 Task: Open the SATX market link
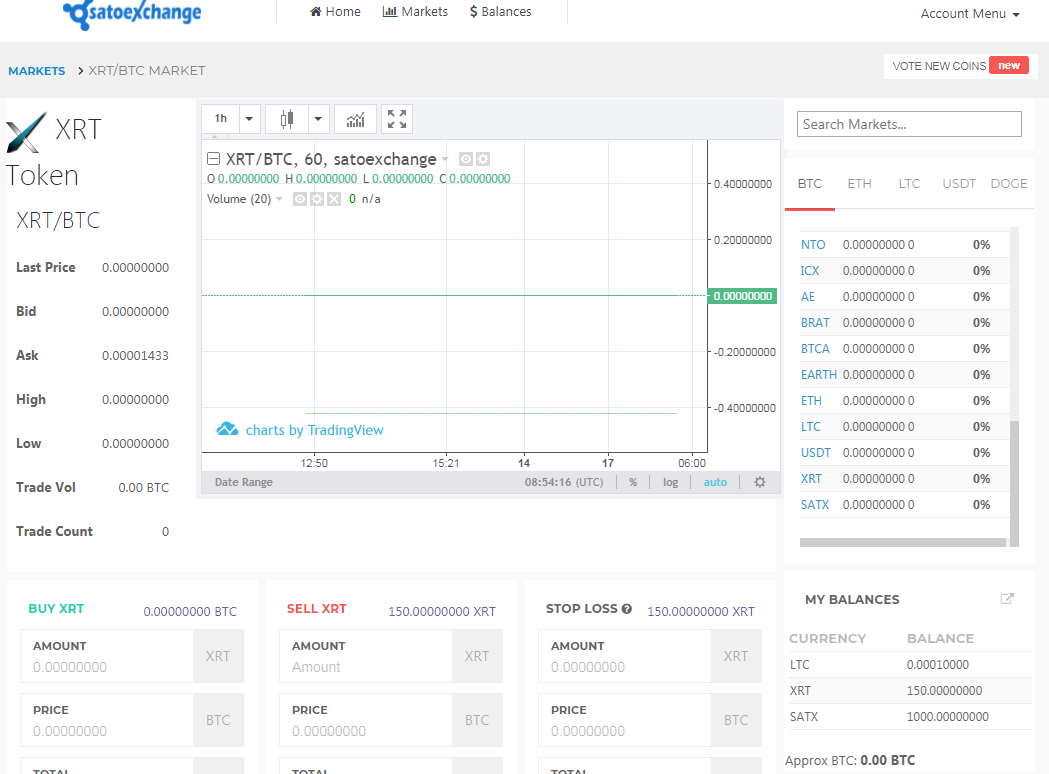[815, 505]
